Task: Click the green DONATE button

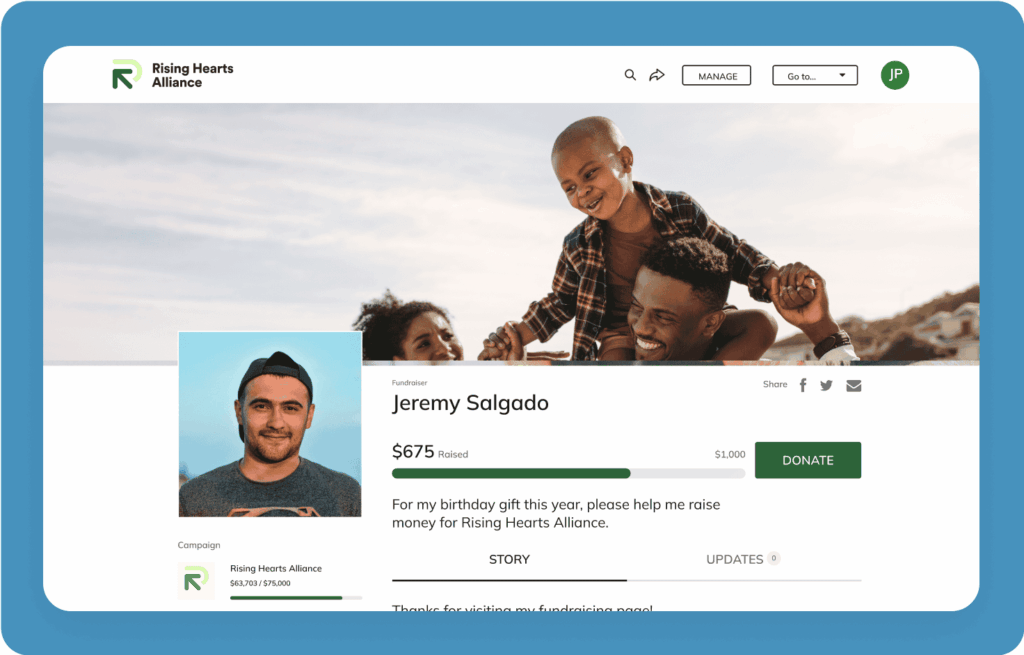Action: pyautogui.click(x=808, y=460)
